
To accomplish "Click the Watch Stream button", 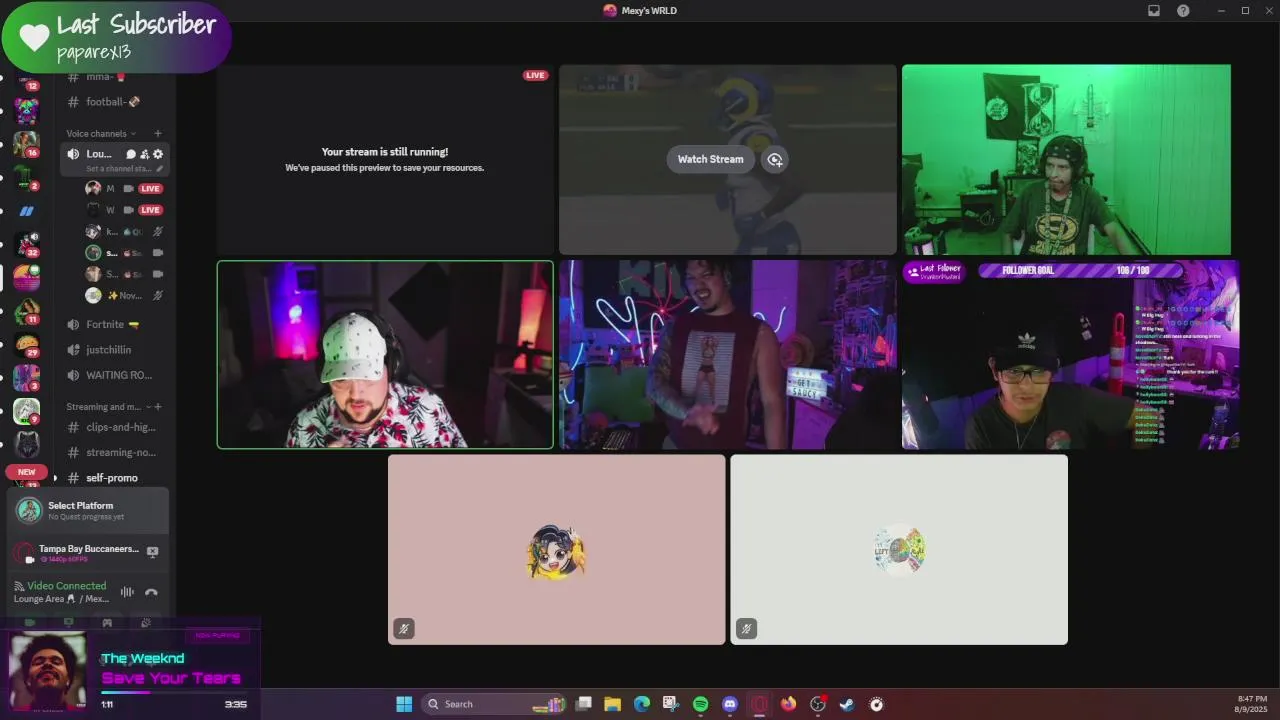I will 711,159.
